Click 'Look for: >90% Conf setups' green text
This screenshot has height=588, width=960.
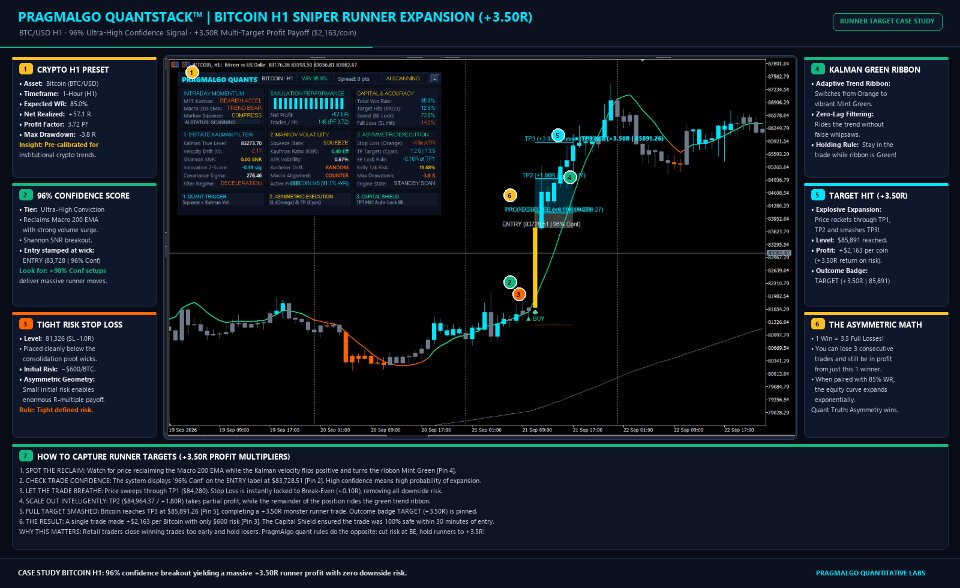[62, 271]
